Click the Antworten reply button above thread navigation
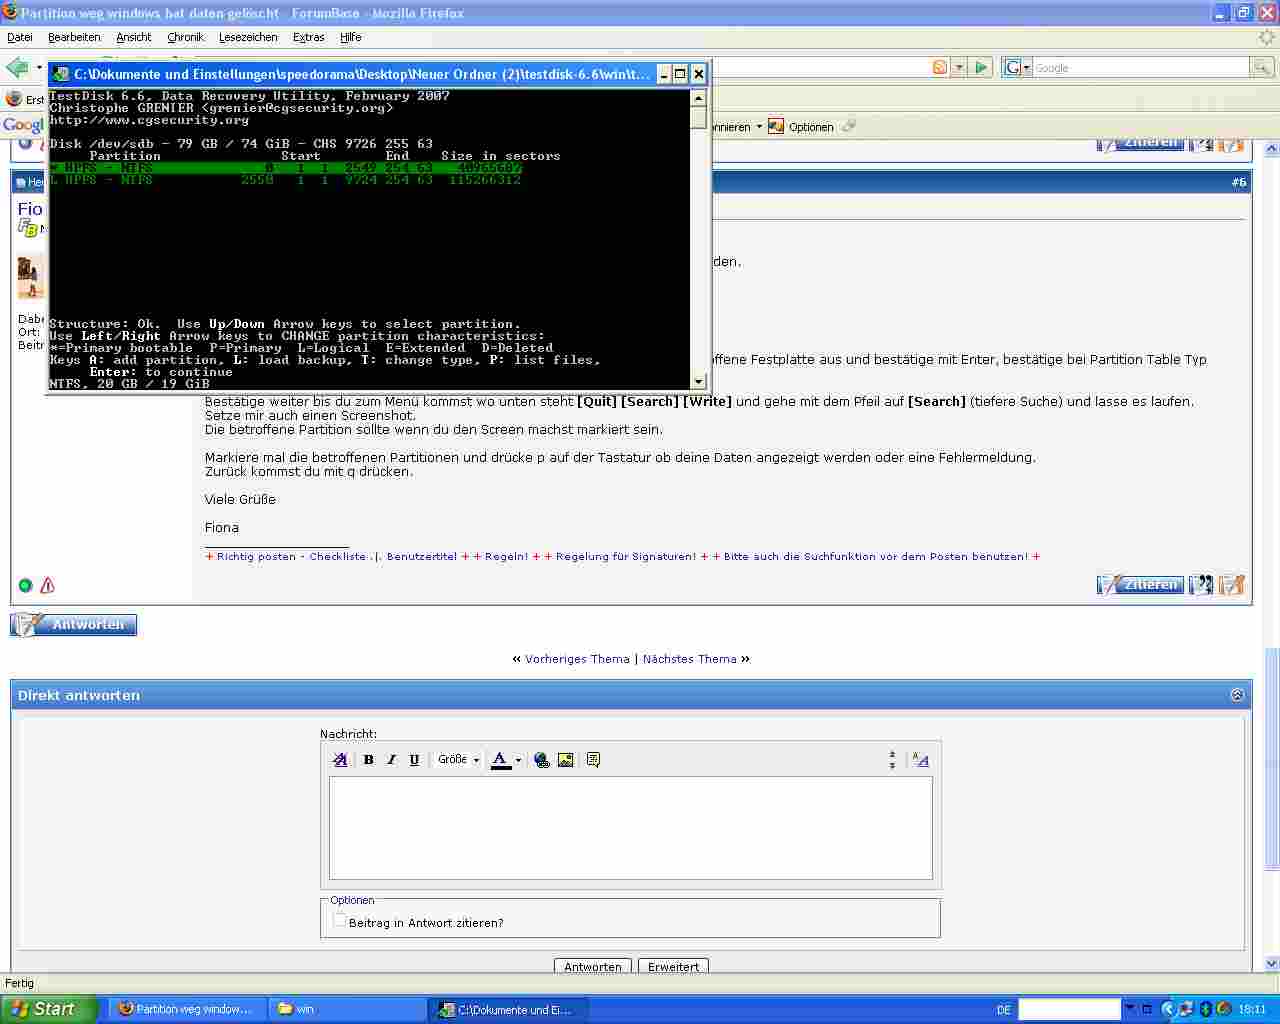1280x1024 pixels. click(74, 625)
